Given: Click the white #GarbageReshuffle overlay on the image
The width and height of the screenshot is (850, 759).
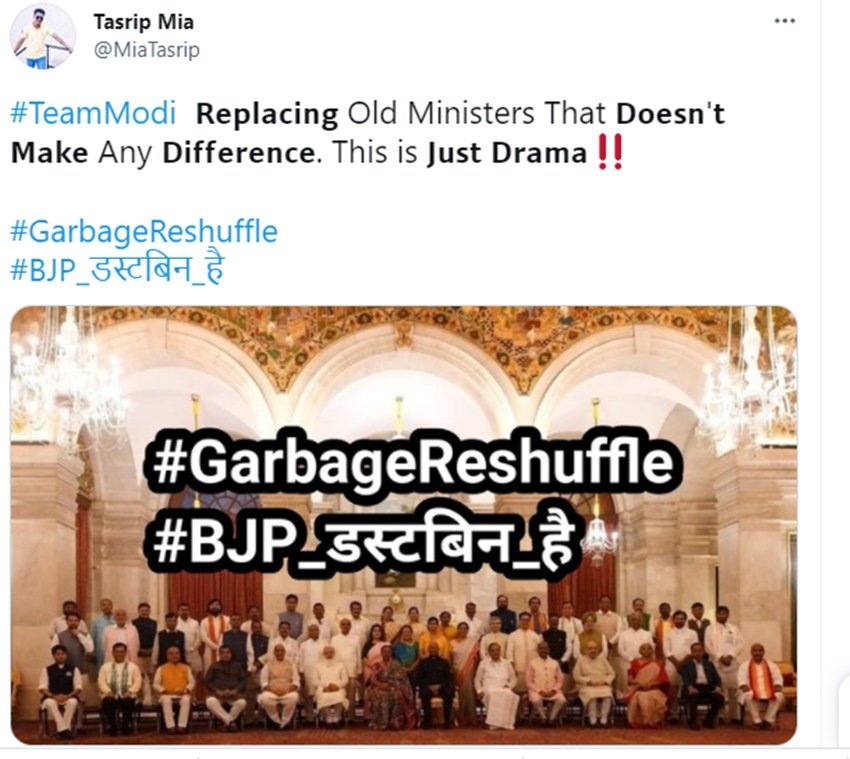Looking at the screenshot, I should (410, 462).
